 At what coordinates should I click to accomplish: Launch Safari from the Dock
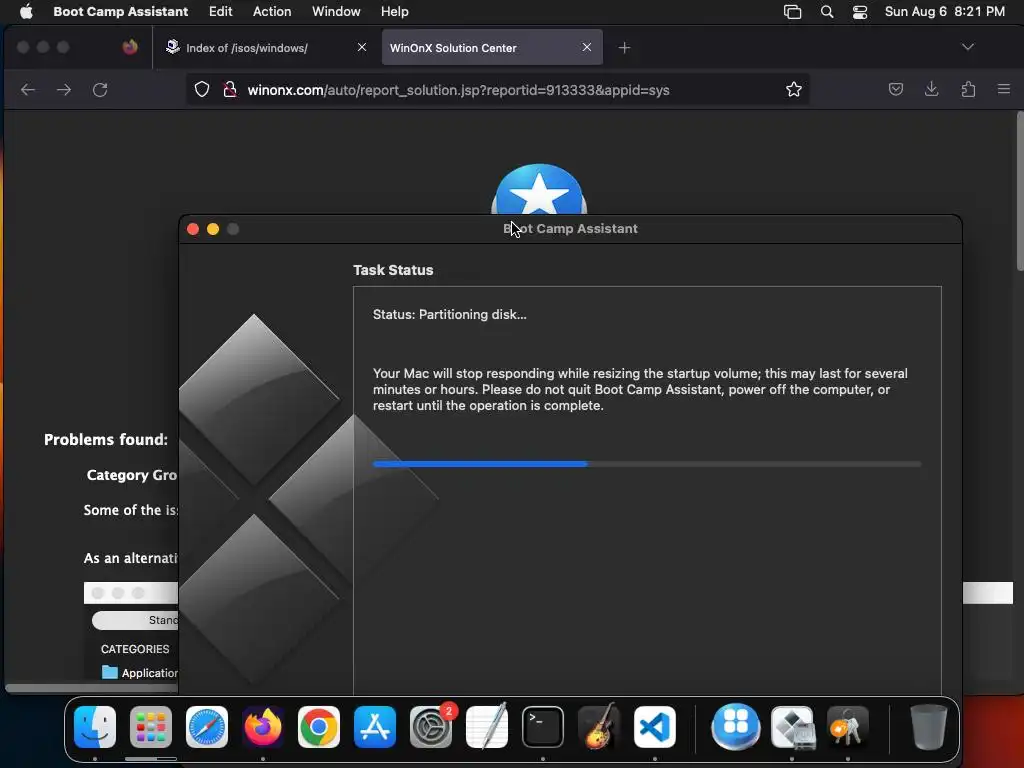tap(207, 726)
